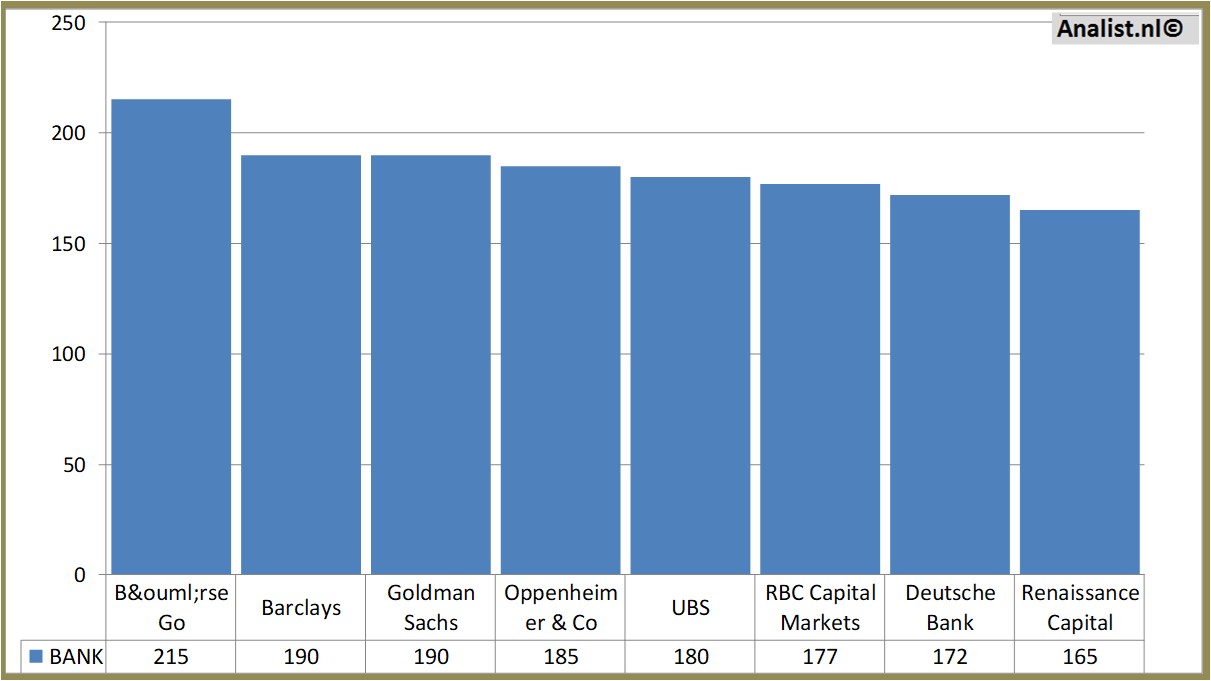1211x681 pixels.
Task: Select the UBS bar
Action: pos(690,376)
